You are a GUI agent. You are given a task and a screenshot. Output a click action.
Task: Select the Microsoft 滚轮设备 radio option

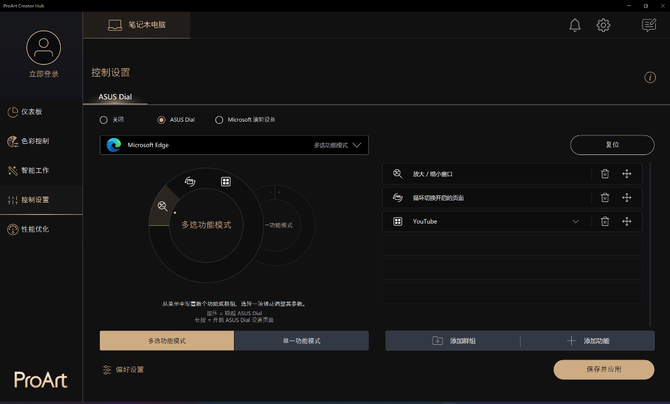click(x=219, y=120)
